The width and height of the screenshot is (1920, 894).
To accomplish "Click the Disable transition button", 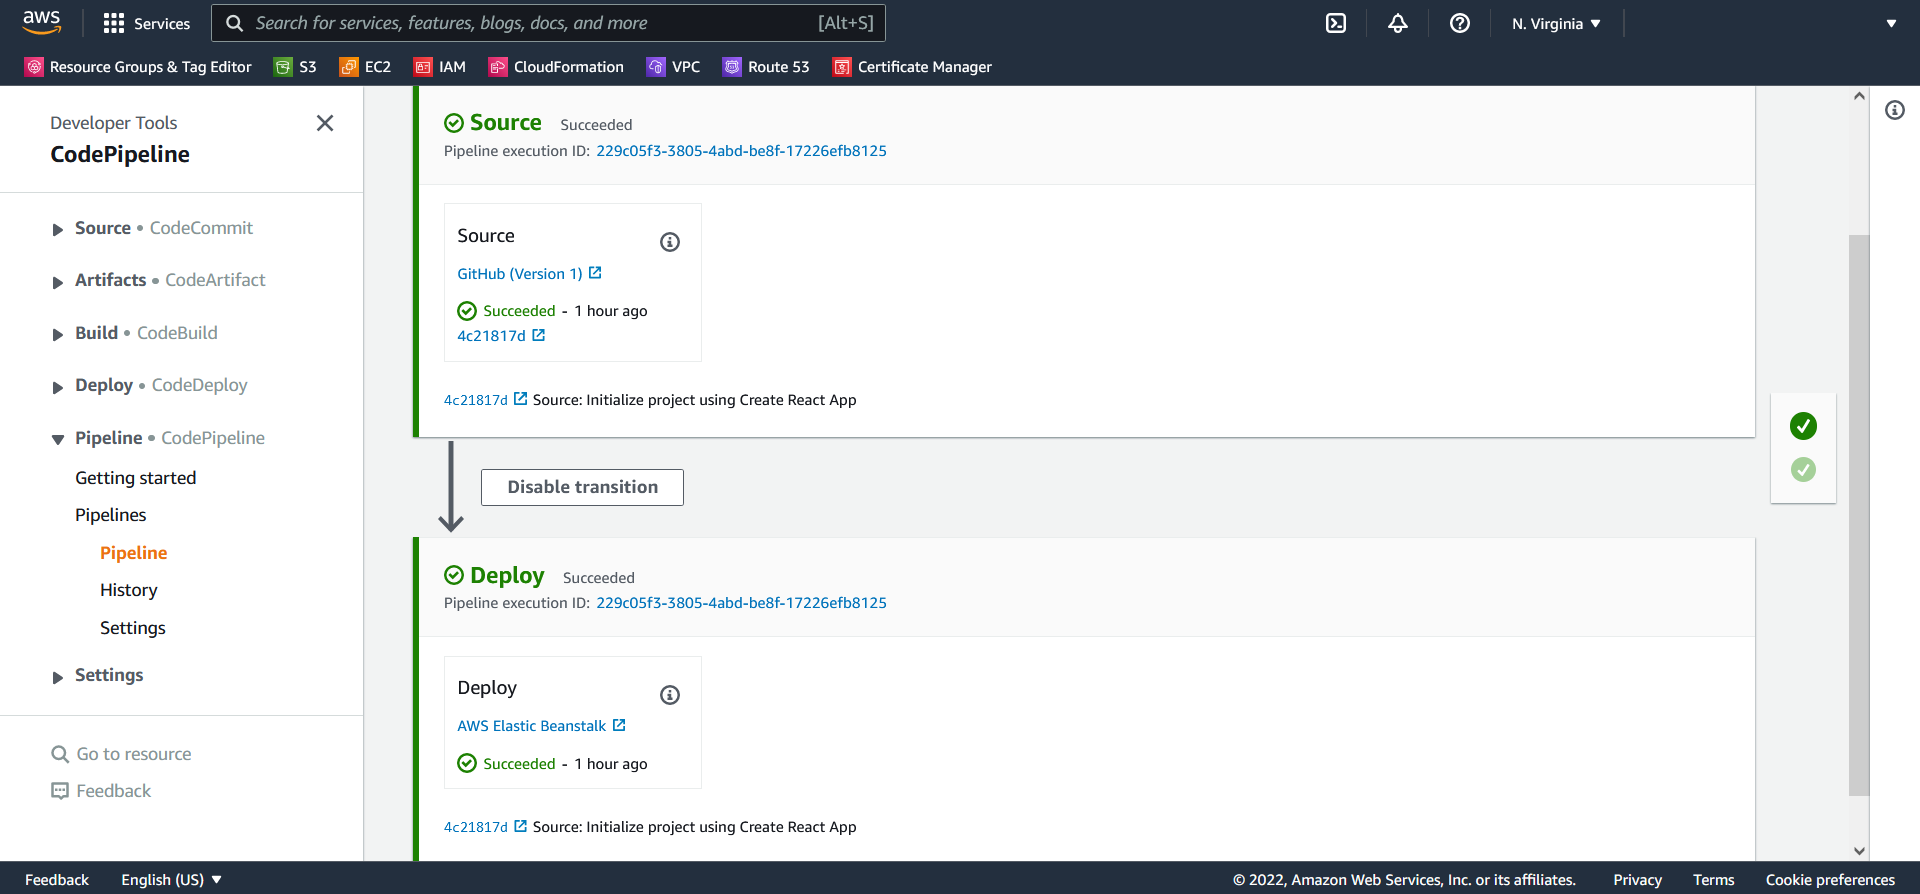I will pyautogui.click(x=582, y=487).
